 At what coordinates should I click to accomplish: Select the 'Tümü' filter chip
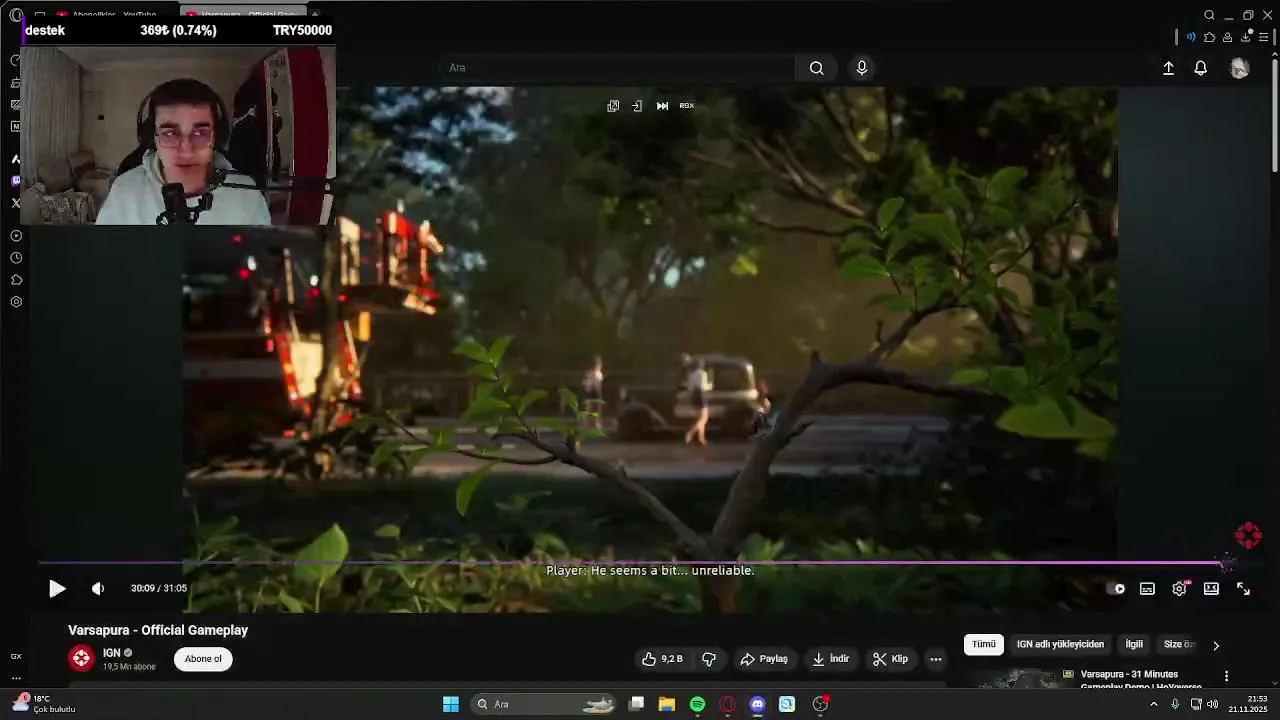[984, 645]
